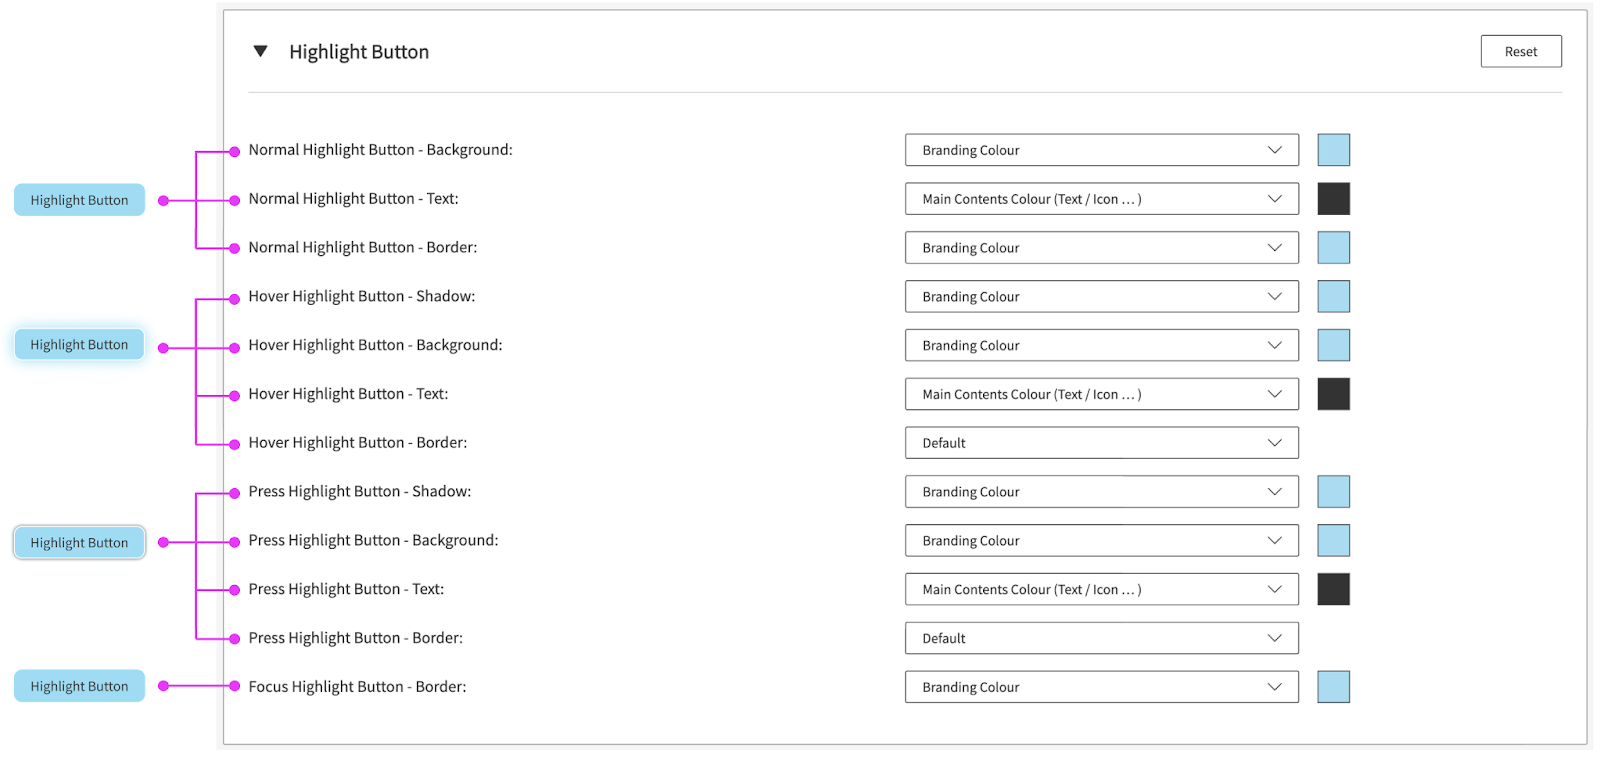1600x757 pixels.
Task: Open Press Highlight Button Text dropdown
Action: pyautogui.click(x=1101, y=590)
